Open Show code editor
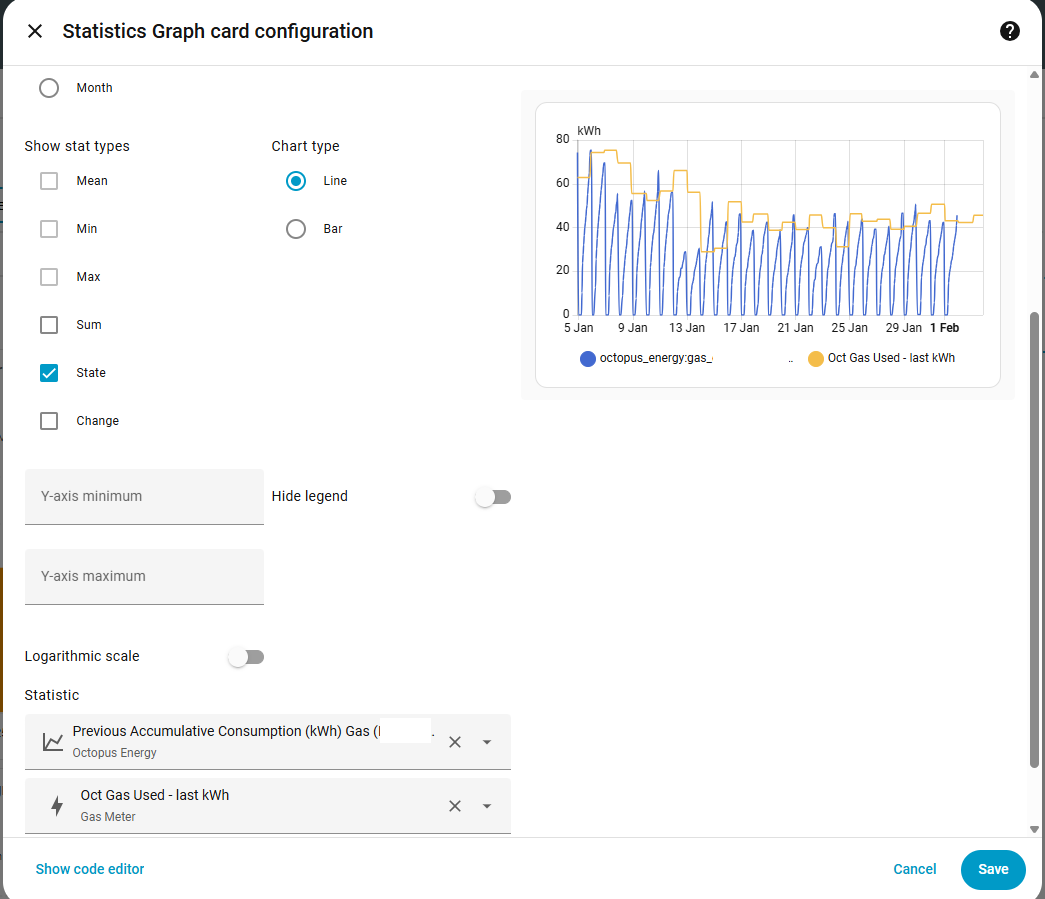The height and width of the screenshot is (899, 1045). tap(90, 869)
